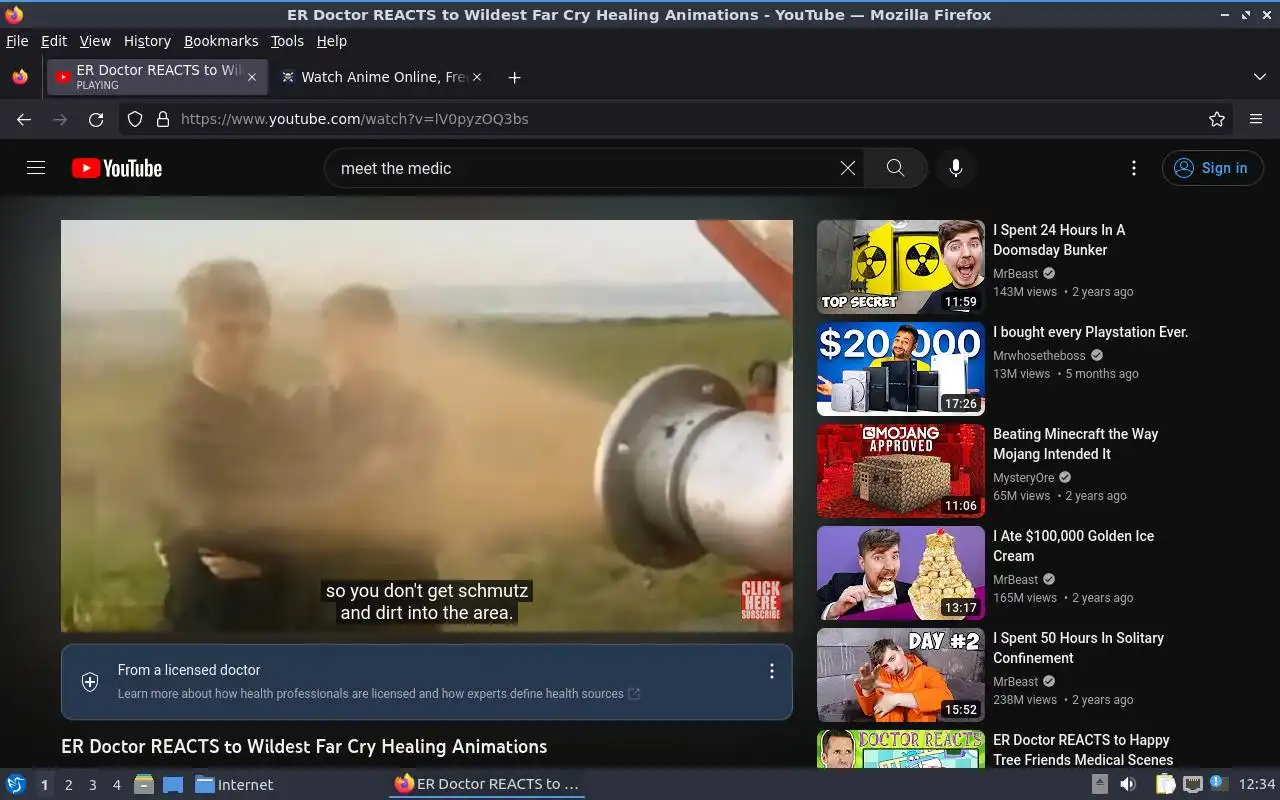This screenshot has height=800, width=1280.
Task: Open the Golden Ice Cream thumbnail
Action: [x=901, y=573]
